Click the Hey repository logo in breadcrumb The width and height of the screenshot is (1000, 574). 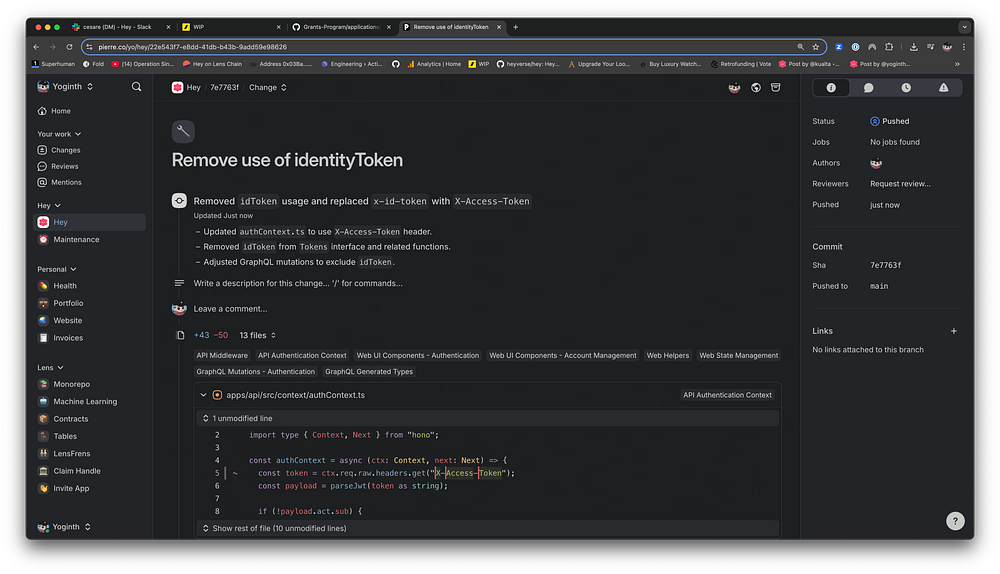tap(178, 88)
